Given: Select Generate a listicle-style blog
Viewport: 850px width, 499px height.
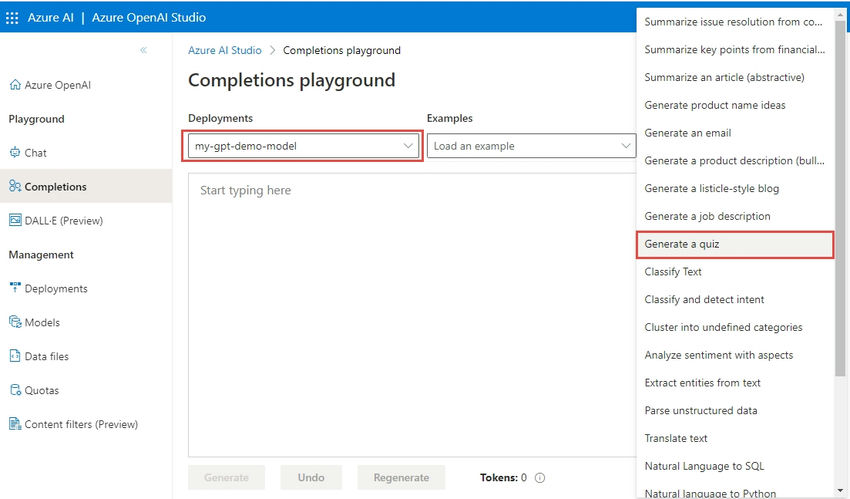Looking at the screenshot, I should pos(735,188).
